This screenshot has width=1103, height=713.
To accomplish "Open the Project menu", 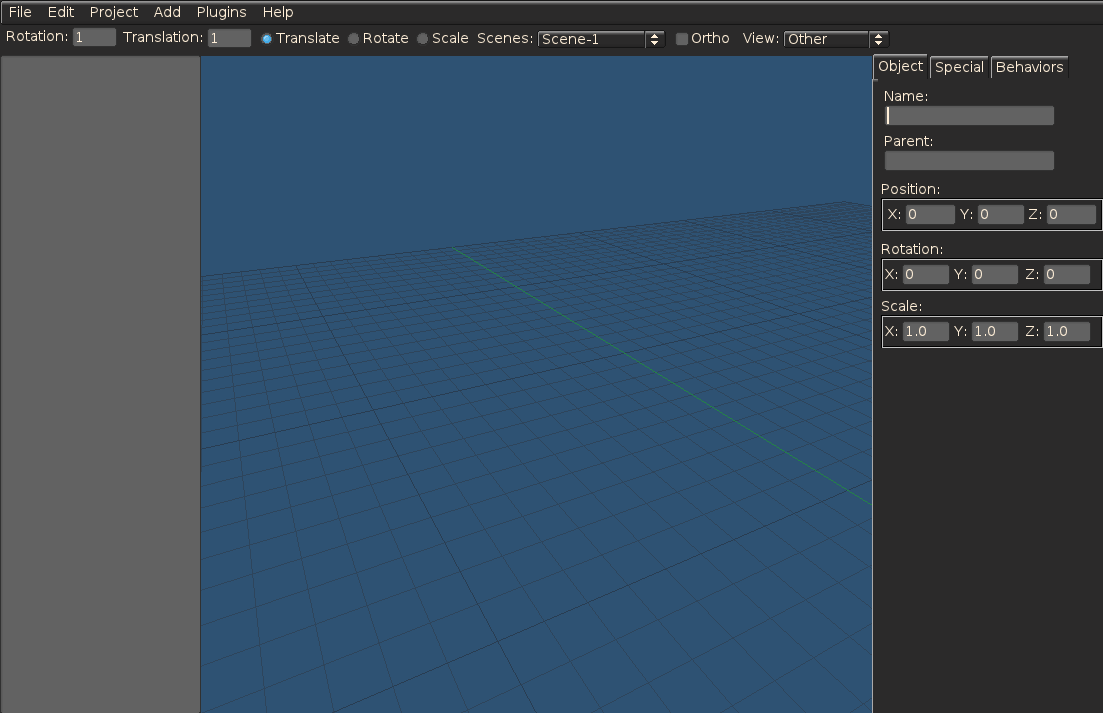I will [113, 12].
